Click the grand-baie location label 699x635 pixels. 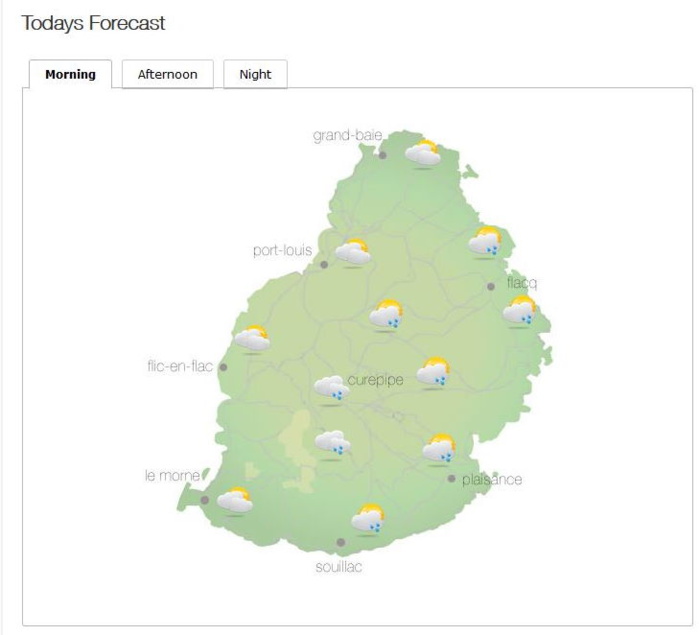coord(347,135)
